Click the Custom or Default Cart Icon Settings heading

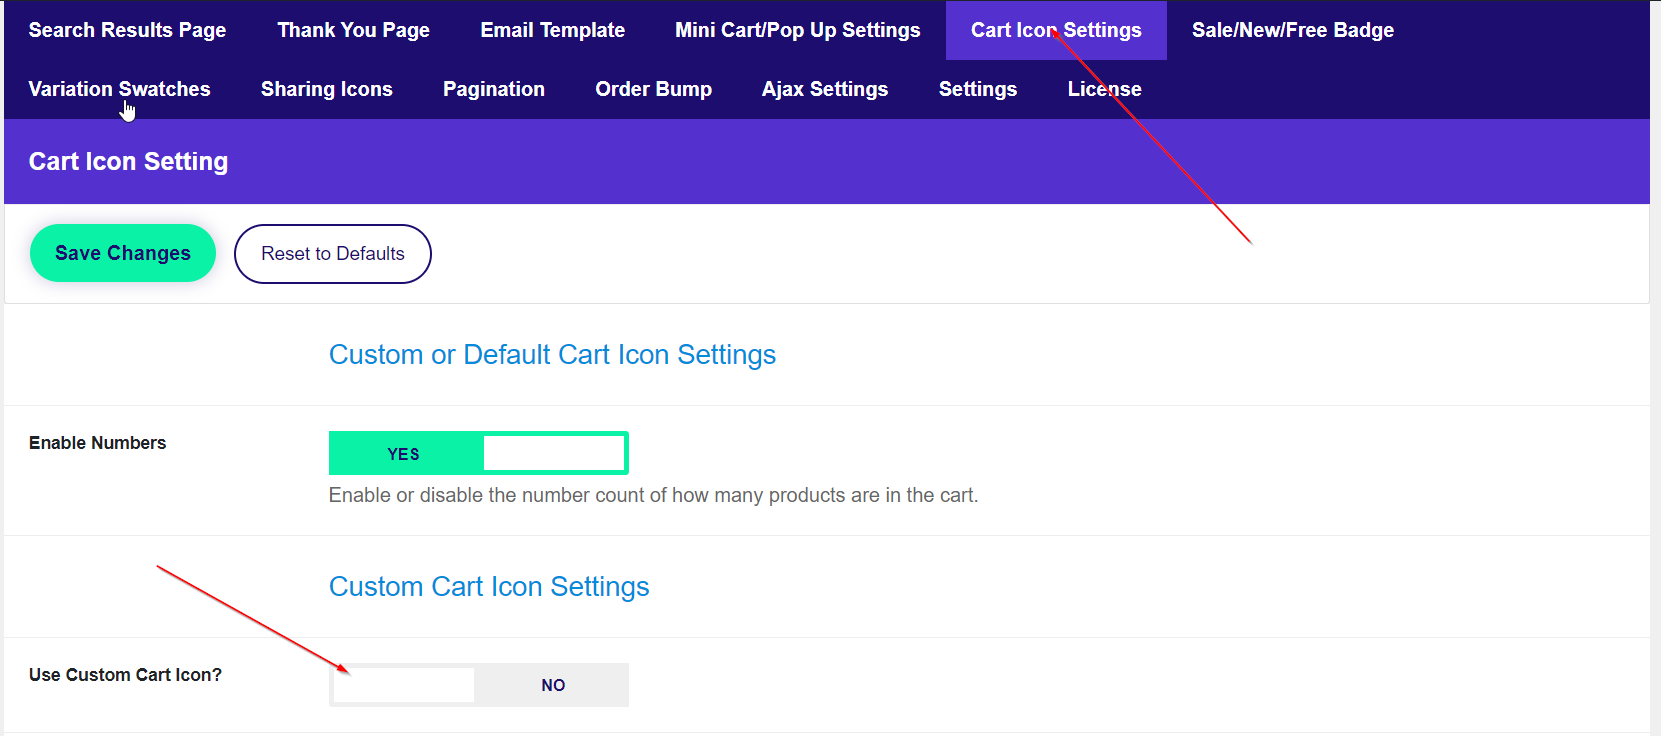[x=552, y=355]
